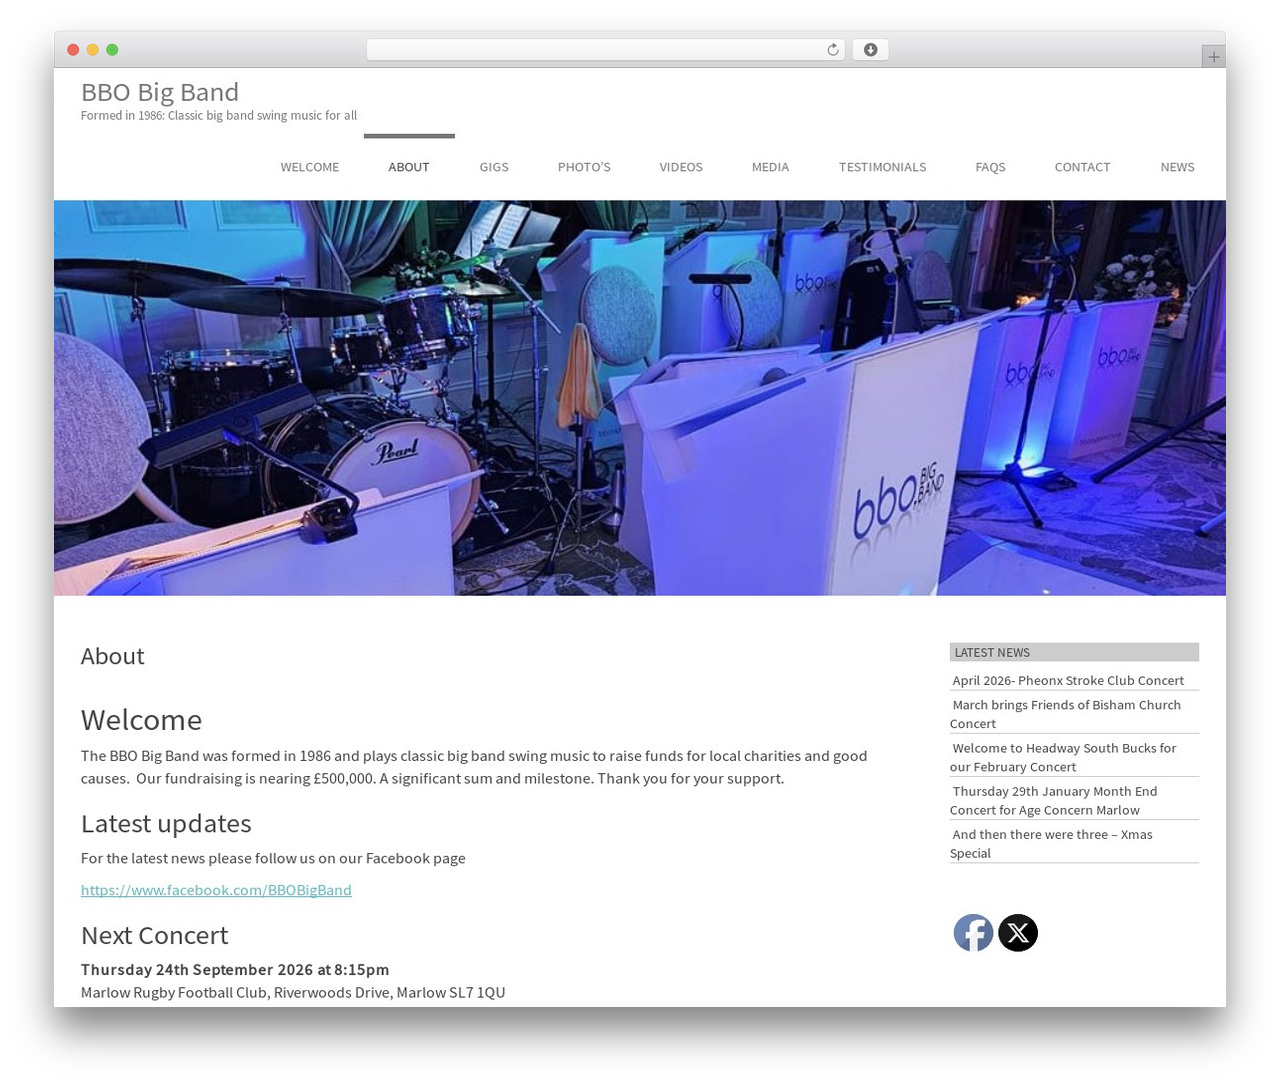Open the Welcome menu item
1280x1084 pixels.
(309, 167)
